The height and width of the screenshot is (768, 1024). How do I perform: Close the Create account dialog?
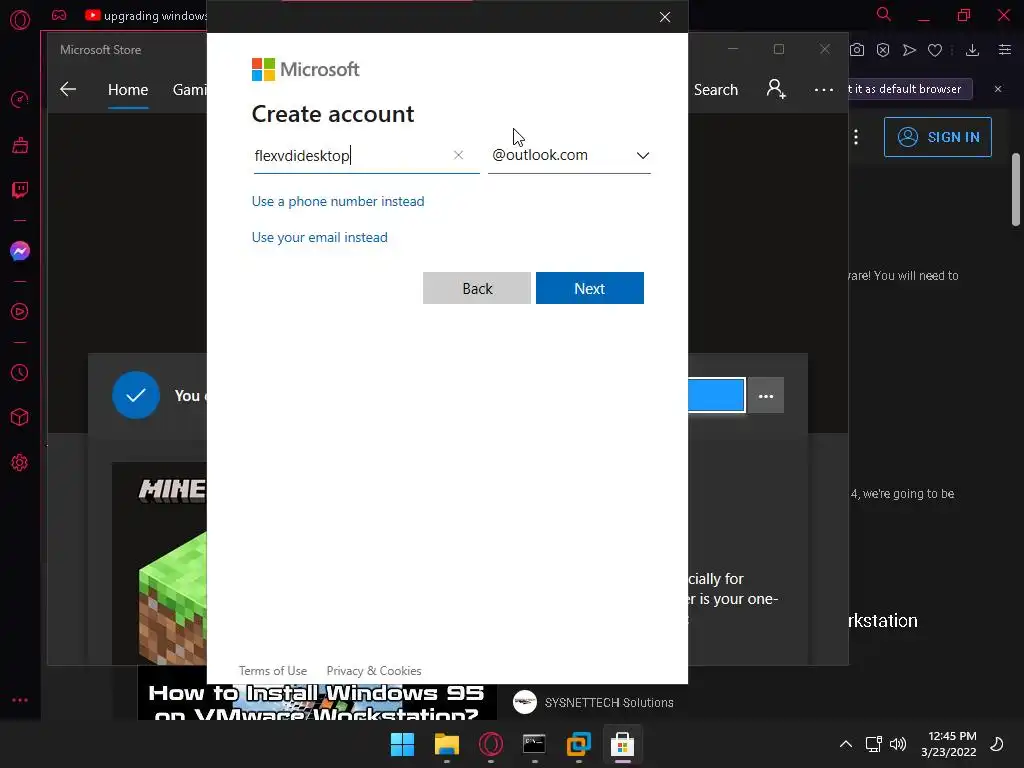665,17
